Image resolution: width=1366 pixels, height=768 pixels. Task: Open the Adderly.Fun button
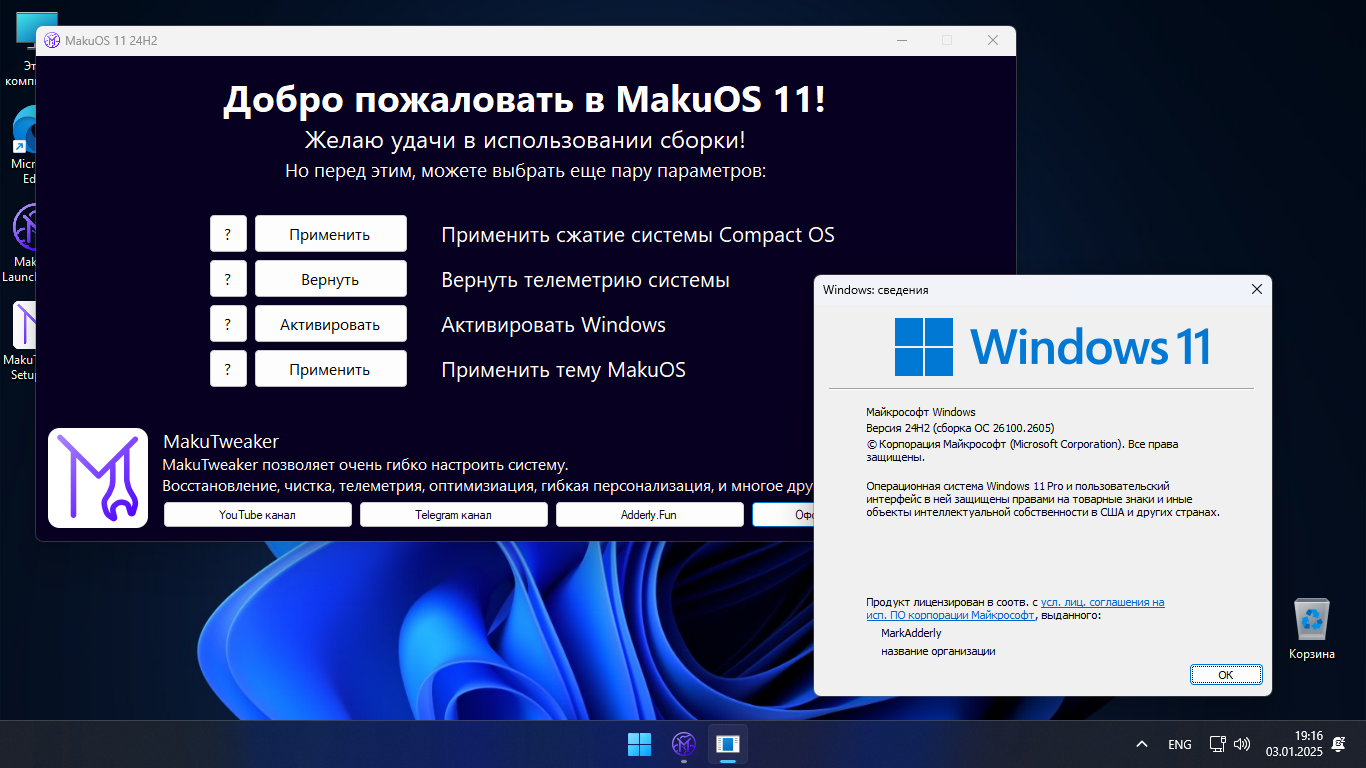point(649,515)
